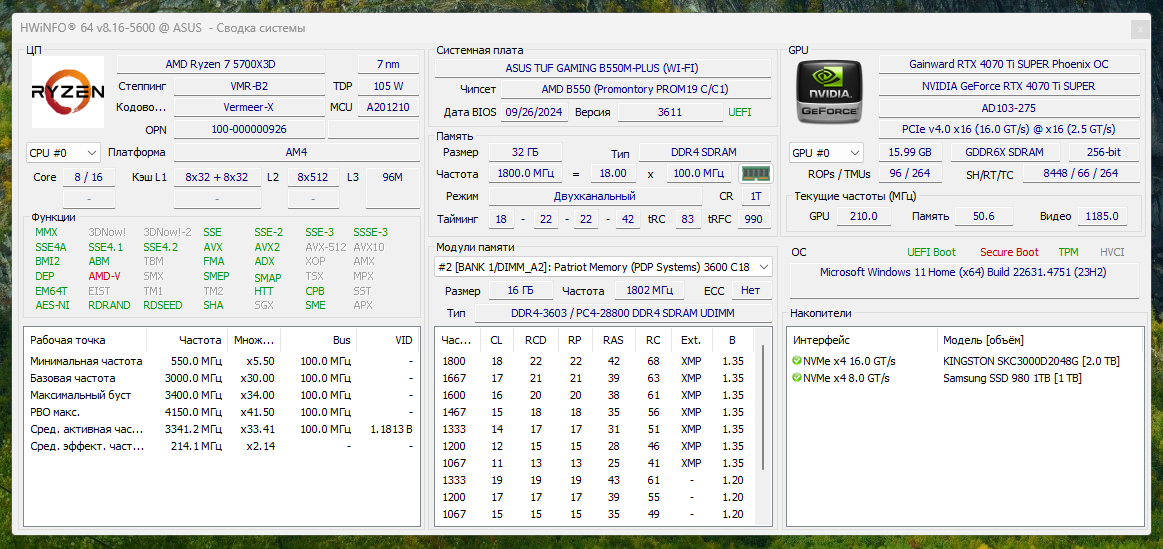Click the 1800 frequency timing row
This screenshot has width=1163, height=549.
click(596, 361)
